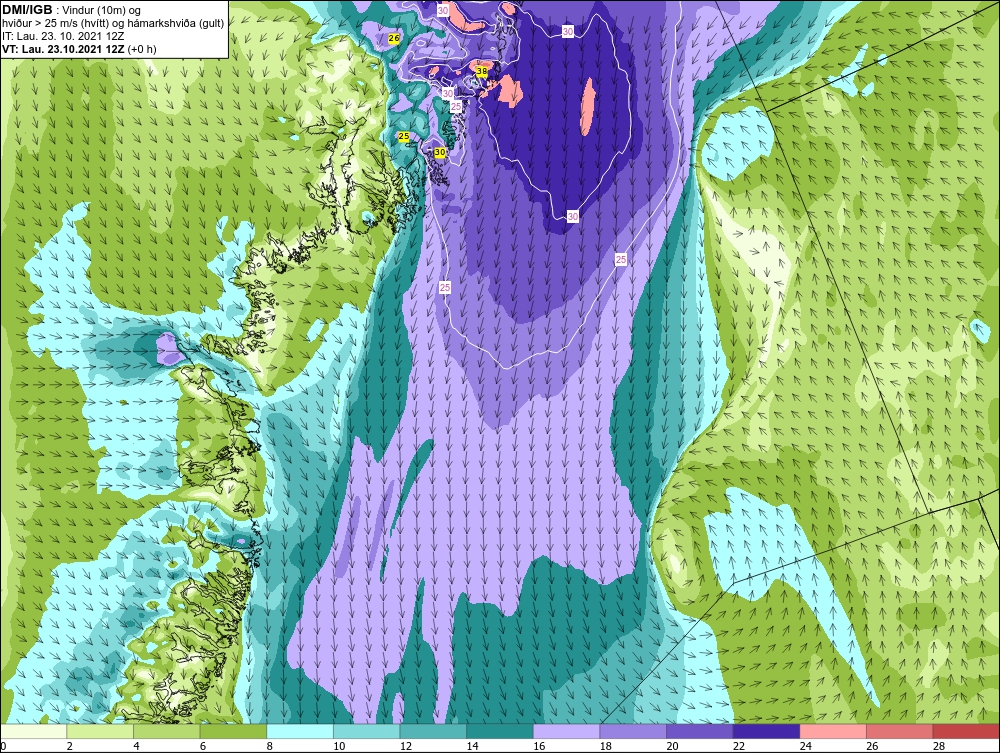Click the '6' tick on the colour scale
The width and height of the screenshot is (1000, 753).
click(203, 746)
